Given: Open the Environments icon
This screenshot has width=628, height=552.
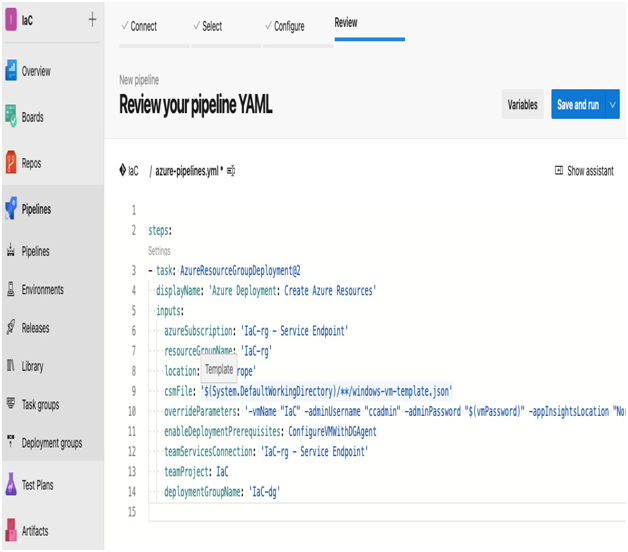Looking at the screenshot, I should (x=11, y=289).
